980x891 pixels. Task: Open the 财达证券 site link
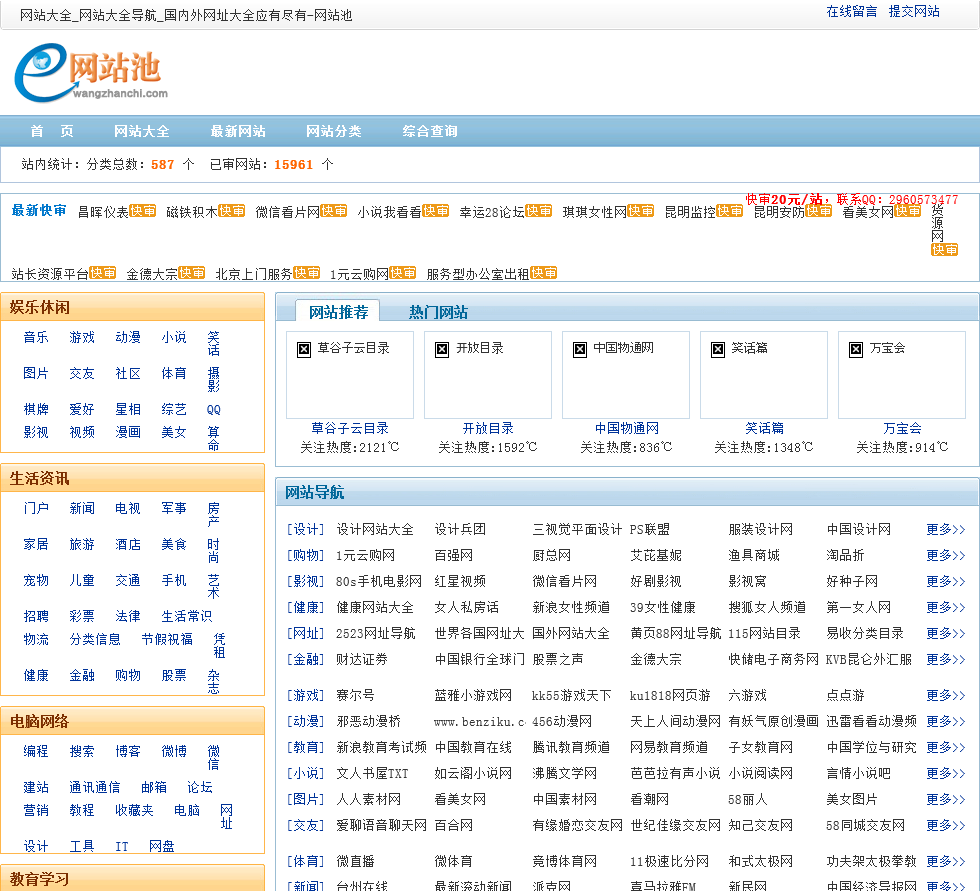[362, 659]
